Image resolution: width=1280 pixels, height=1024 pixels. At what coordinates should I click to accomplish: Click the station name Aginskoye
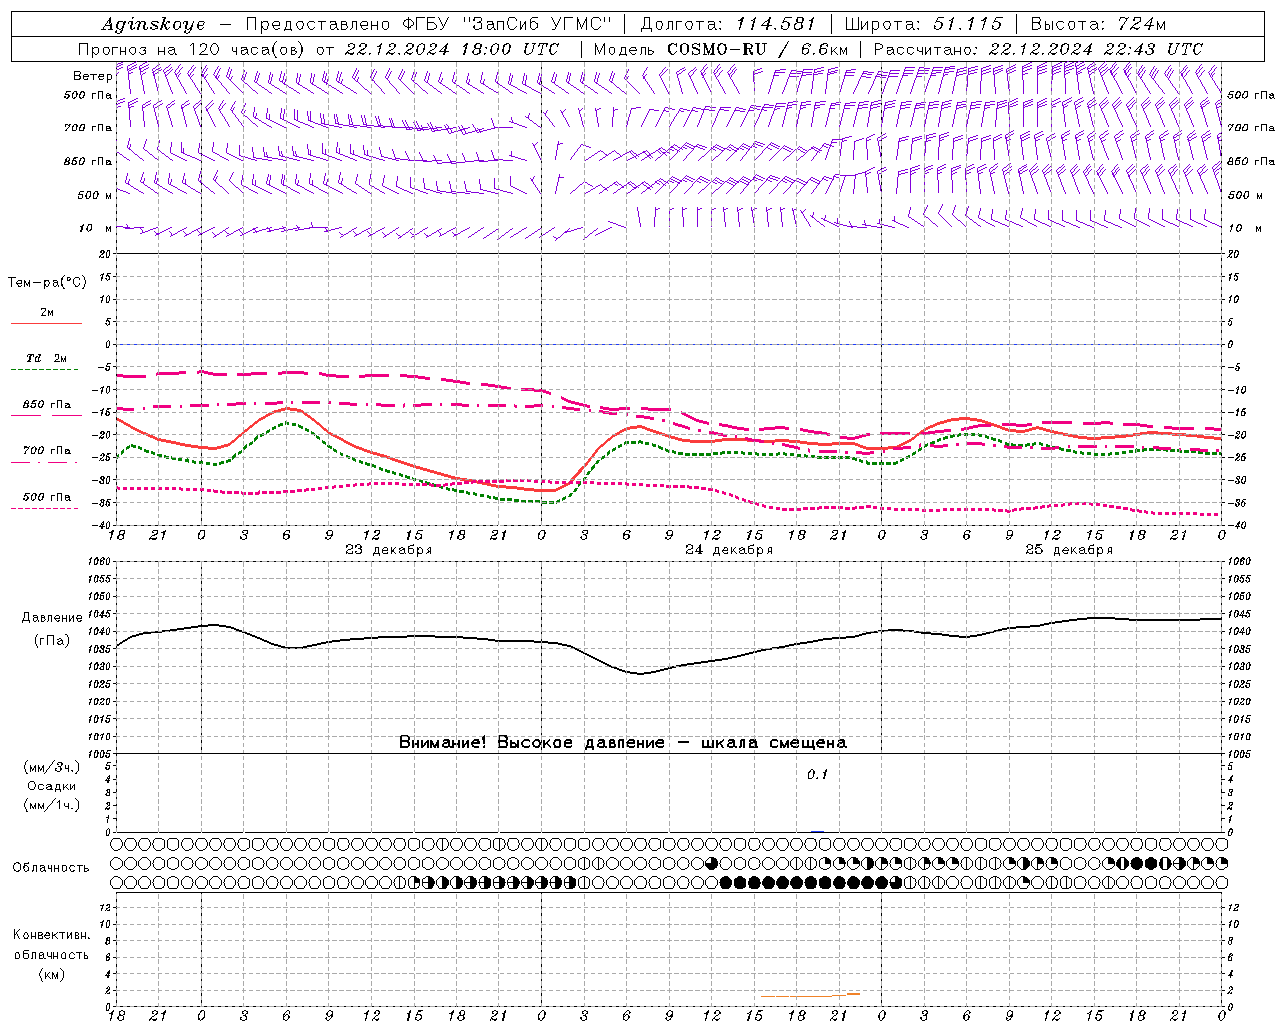coord(153,24)
